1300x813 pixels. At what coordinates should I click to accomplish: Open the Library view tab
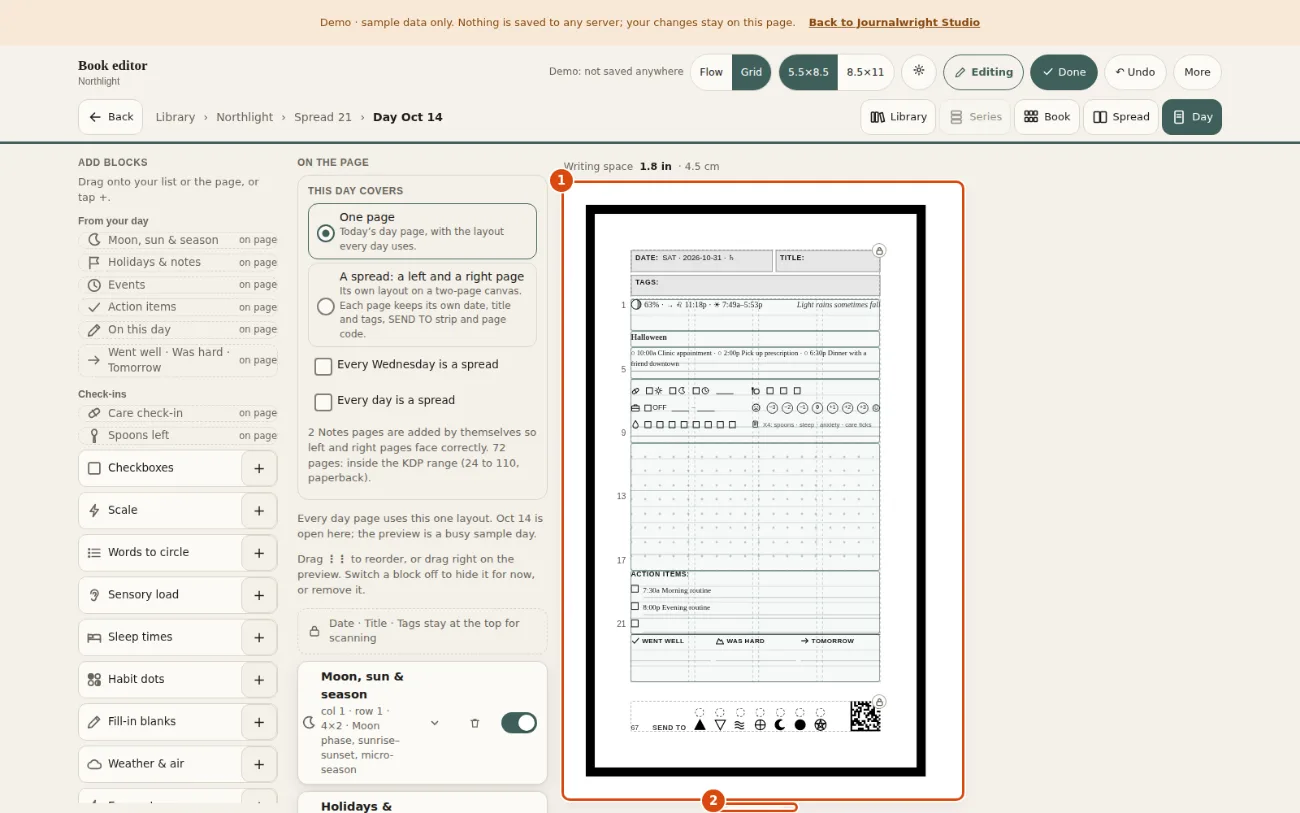click(x=898, y=117)
